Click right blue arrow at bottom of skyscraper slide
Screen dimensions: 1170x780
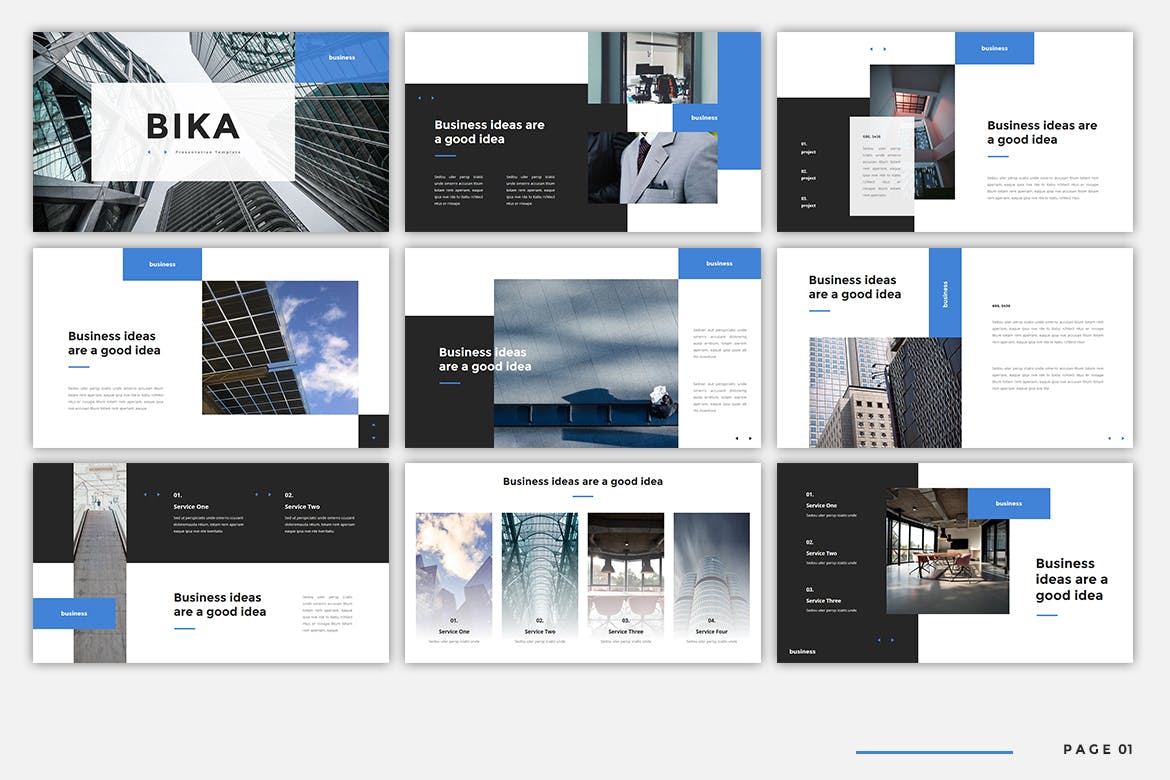coord(1122,438)
